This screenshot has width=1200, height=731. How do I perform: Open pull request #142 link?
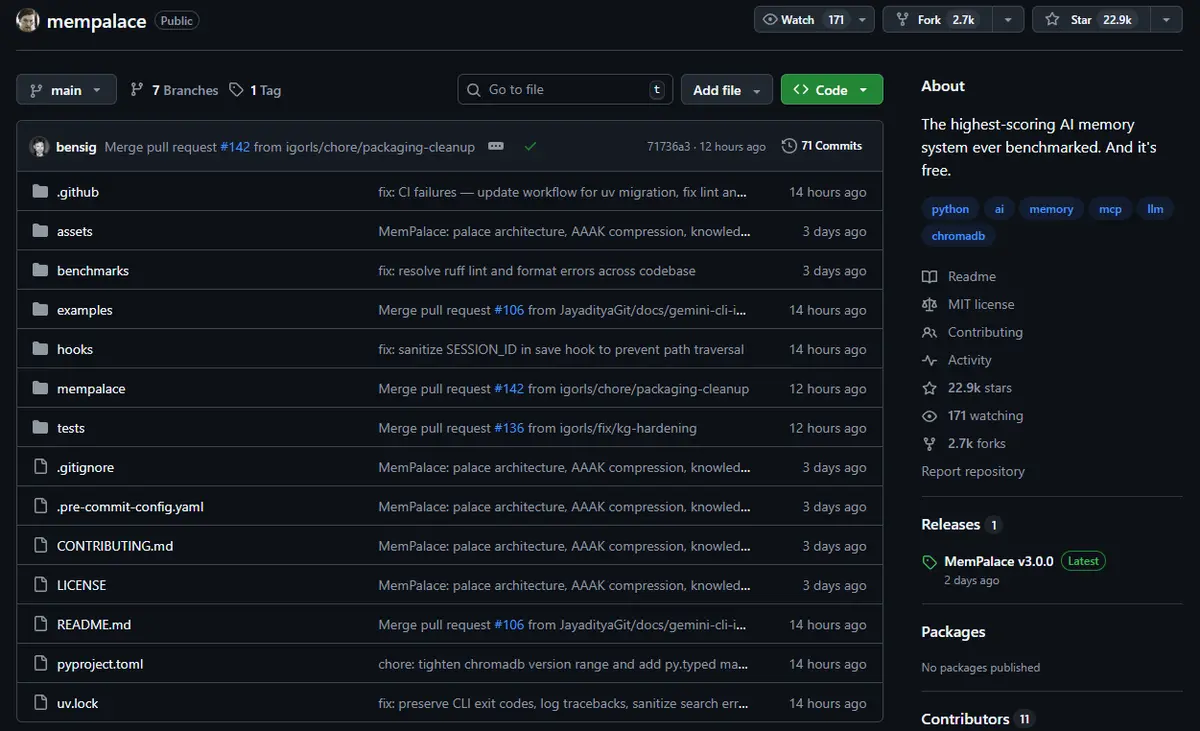click(x=235, y=147)
